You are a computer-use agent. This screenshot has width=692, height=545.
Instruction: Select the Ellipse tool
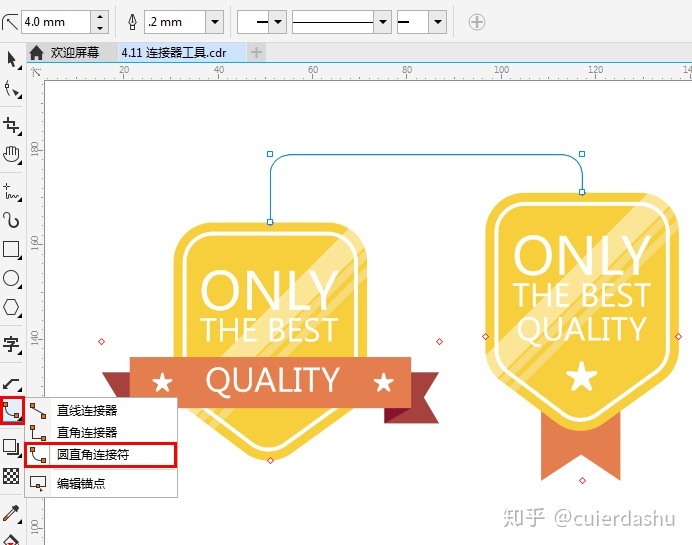pyautogui.click(x=12, y=279)
